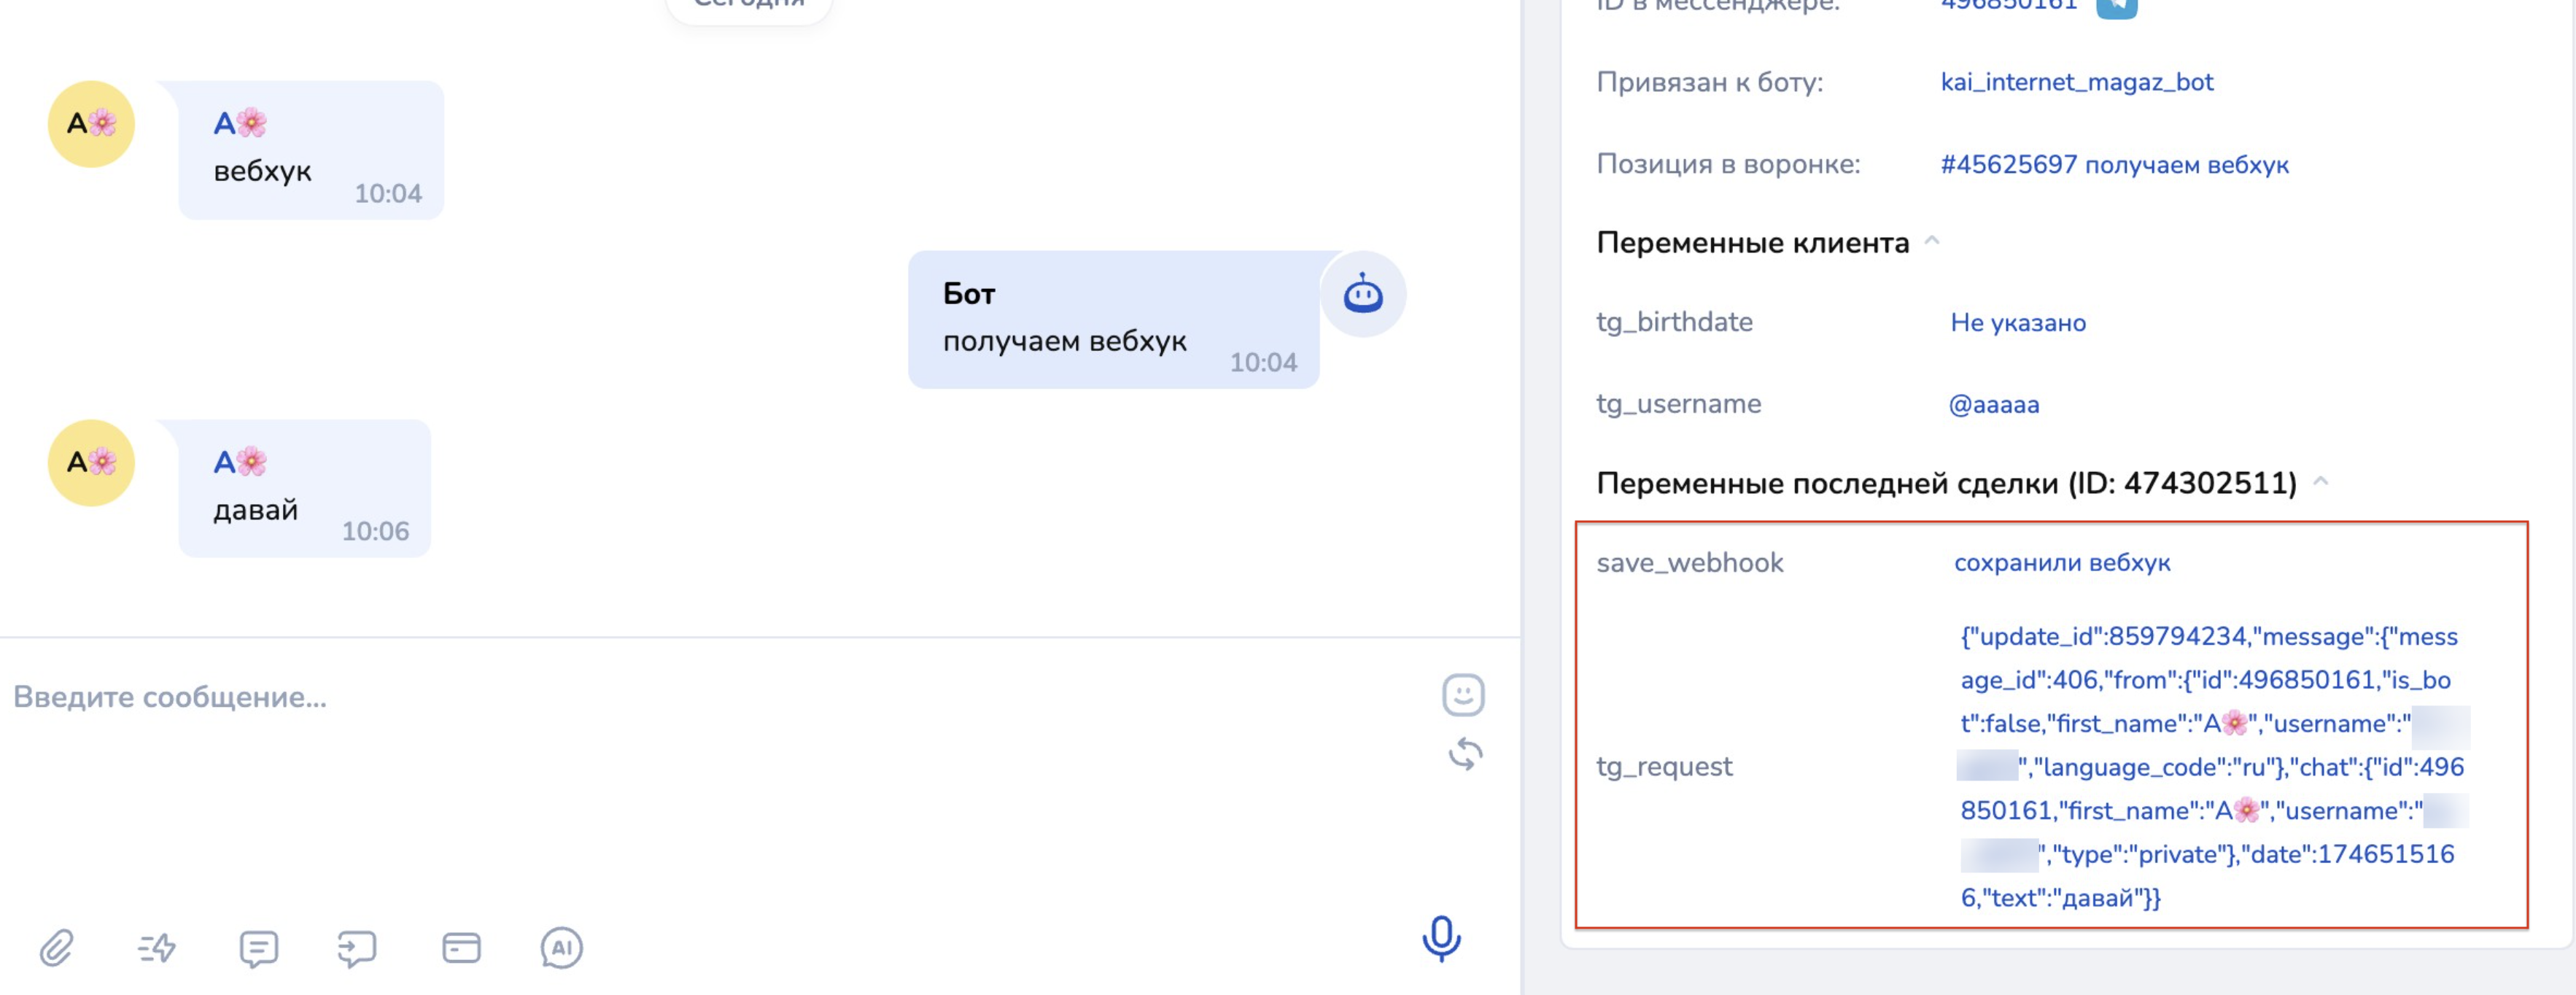Open quick actions lightning icon

(x=157, y=947)
